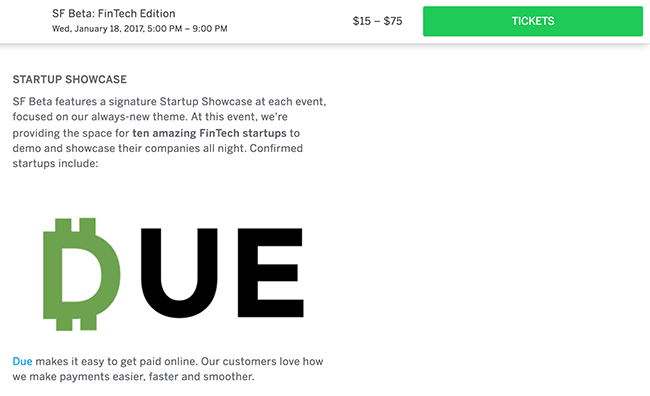Viewport: 650px width, 396px height.
Task: Click the STARTUP SHOWCASE heading
Action: (70, 79)
